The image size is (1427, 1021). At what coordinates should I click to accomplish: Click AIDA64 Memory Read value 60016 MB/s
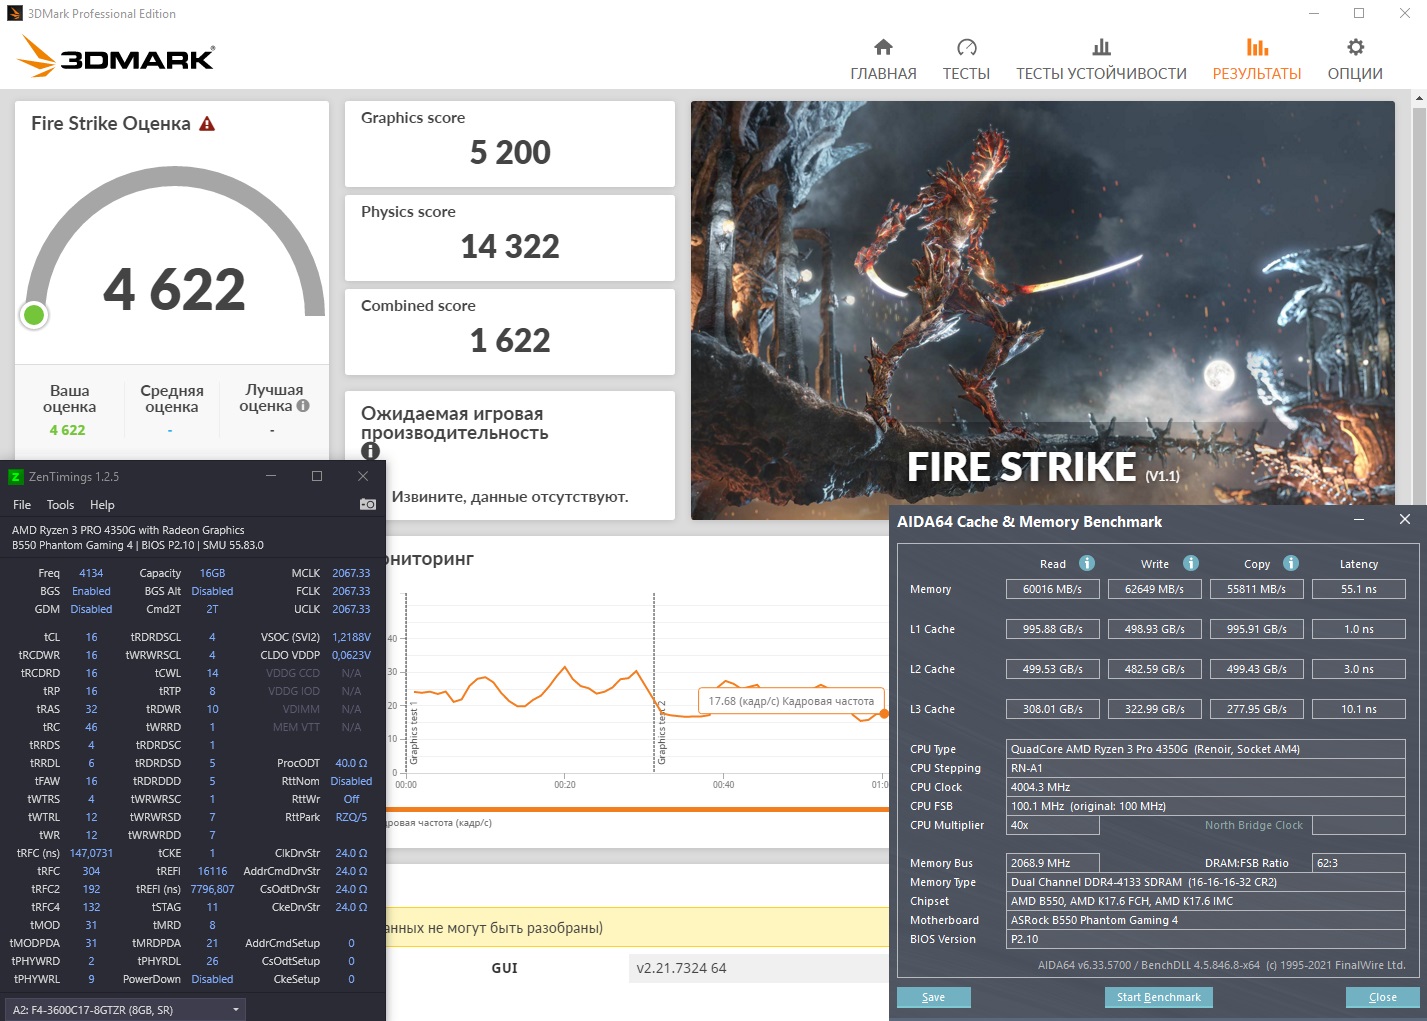1053,589
